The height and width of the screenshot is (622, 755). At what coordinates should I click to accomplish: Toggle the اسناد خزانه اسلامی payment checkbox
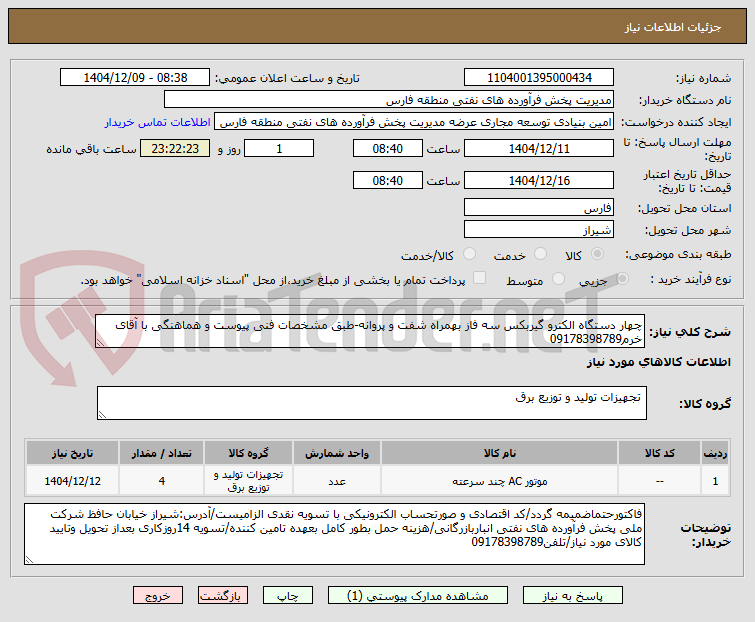[x=479, y=278]
